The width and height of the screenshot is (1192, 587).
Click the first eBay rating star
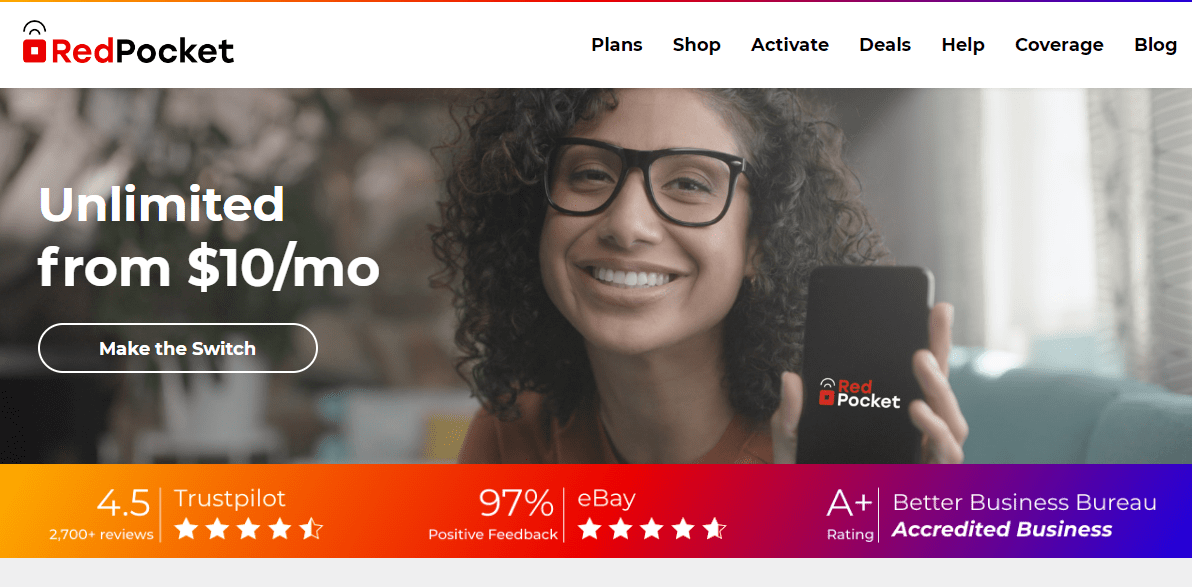click(590, 528)
